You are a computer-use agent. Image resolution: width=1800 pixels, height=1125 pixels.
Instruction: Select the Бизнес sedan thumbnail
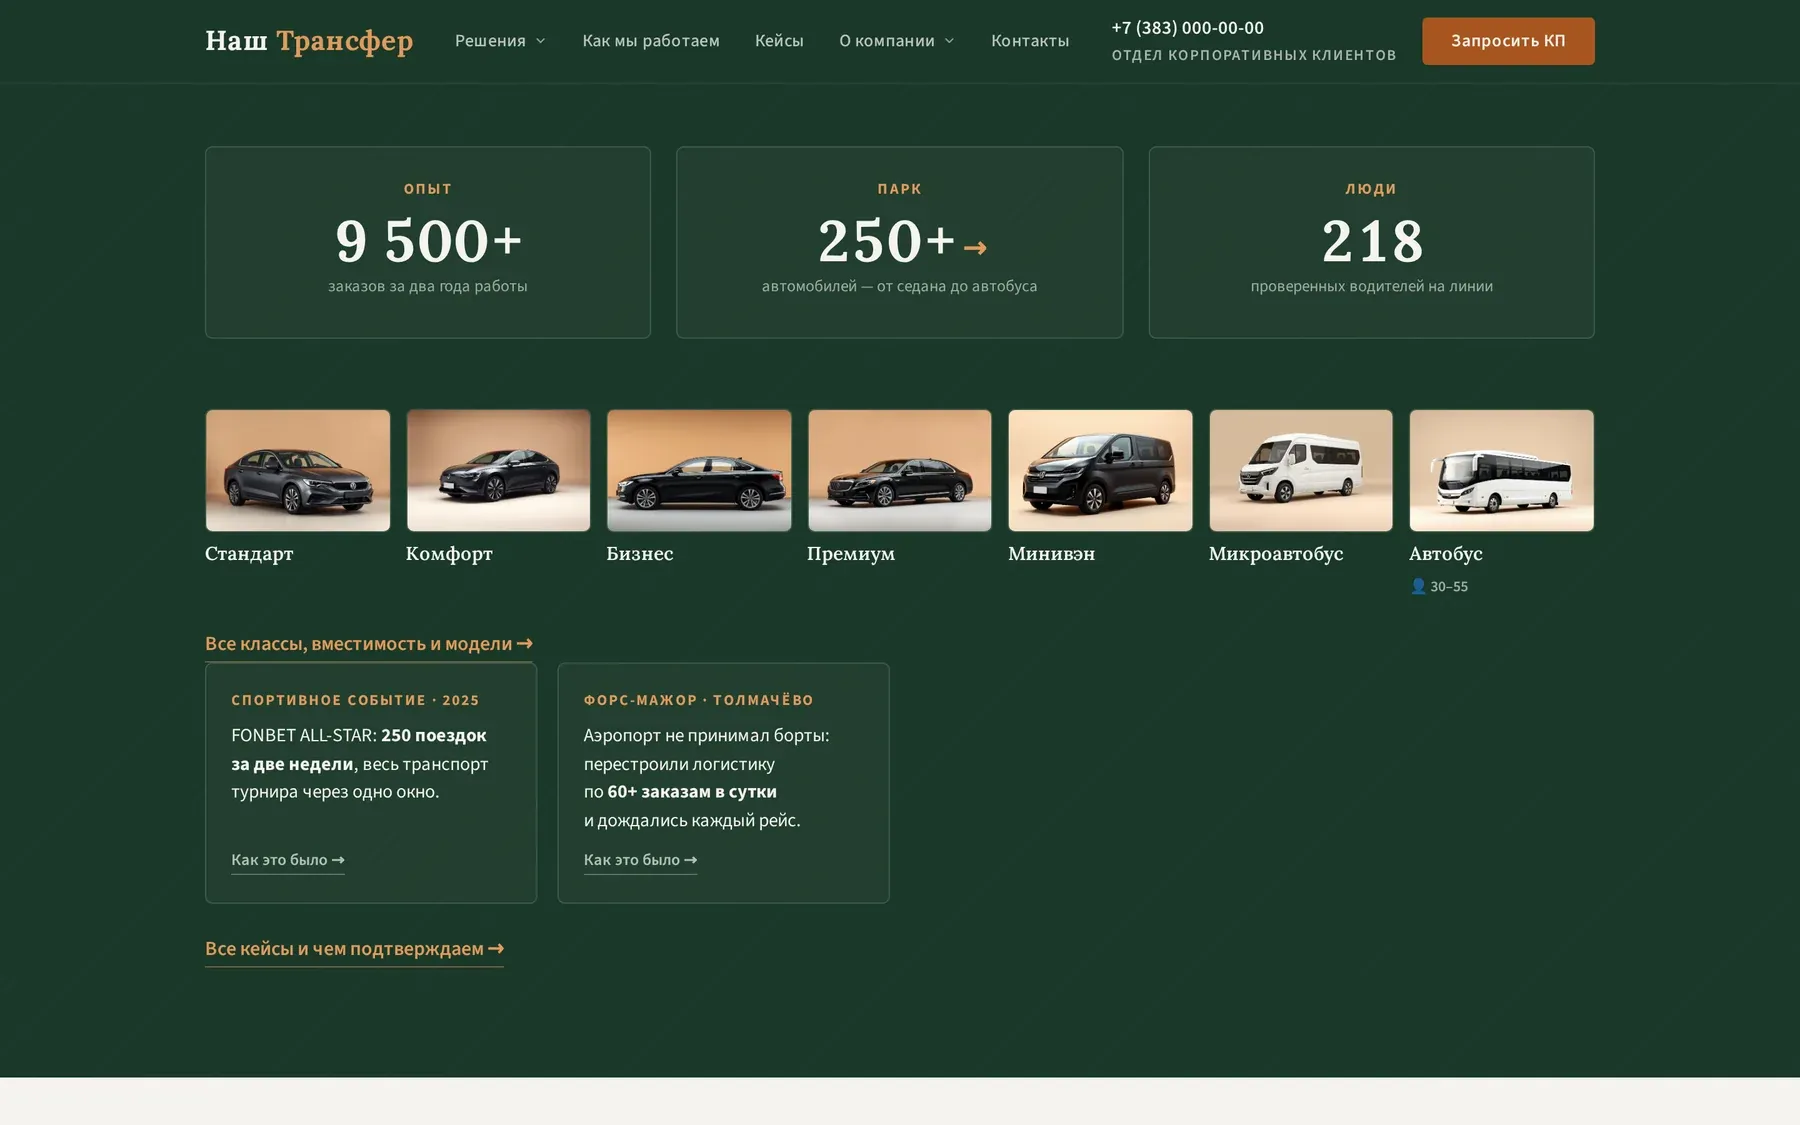pyautogui.click(x=699, y=470)
